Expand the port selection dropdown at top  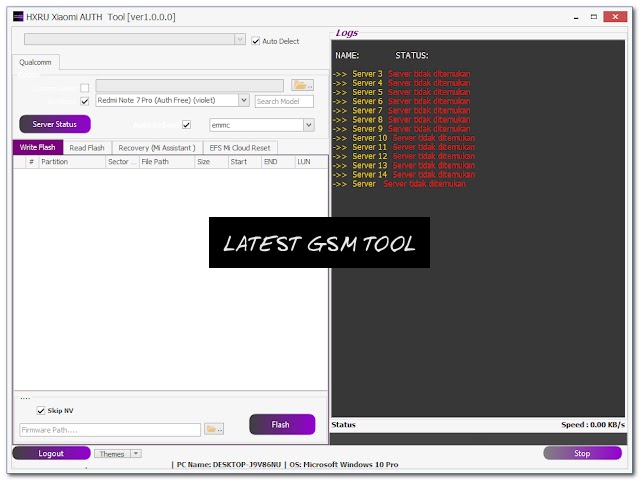coord(240,39)
